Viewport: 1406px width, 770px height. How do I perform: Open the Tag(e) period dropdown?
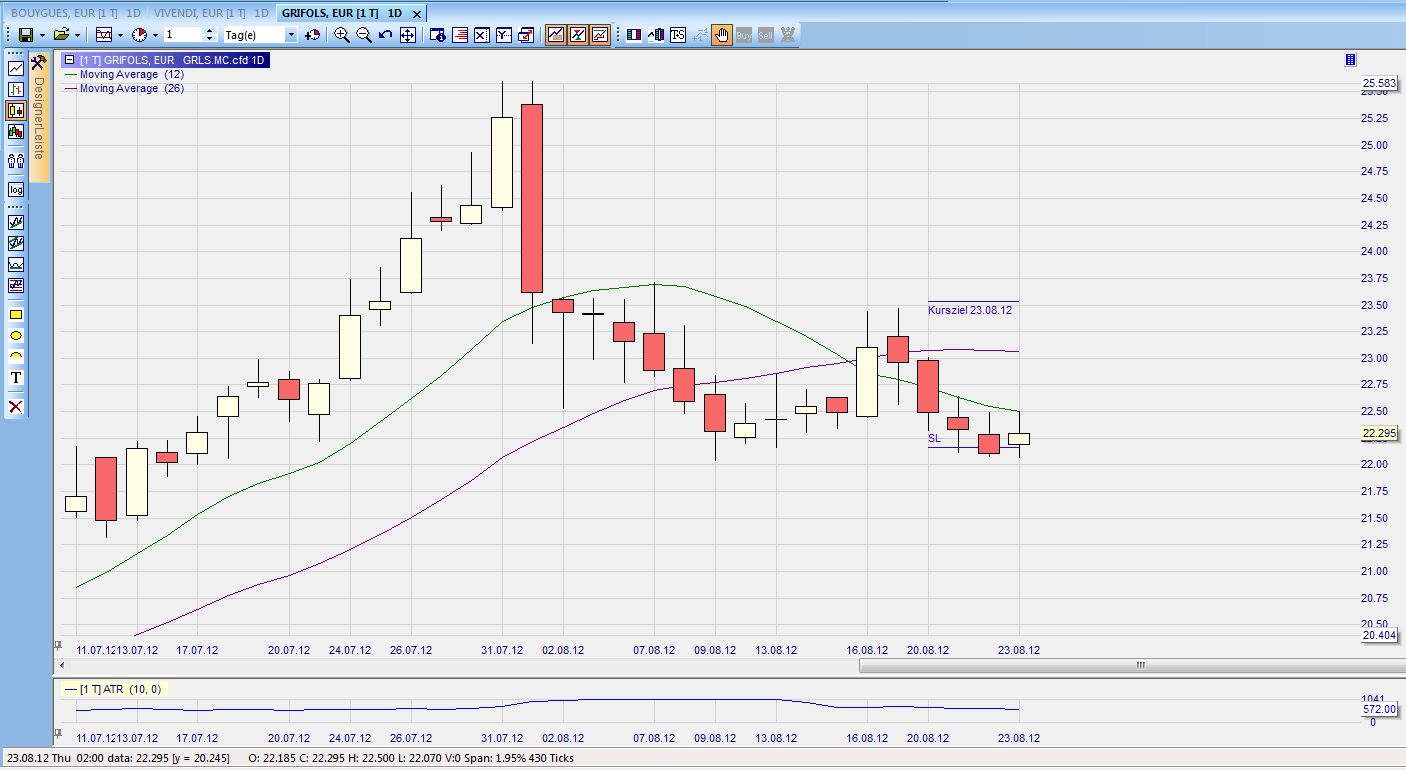pyautogui.click(x=291, y=35)
